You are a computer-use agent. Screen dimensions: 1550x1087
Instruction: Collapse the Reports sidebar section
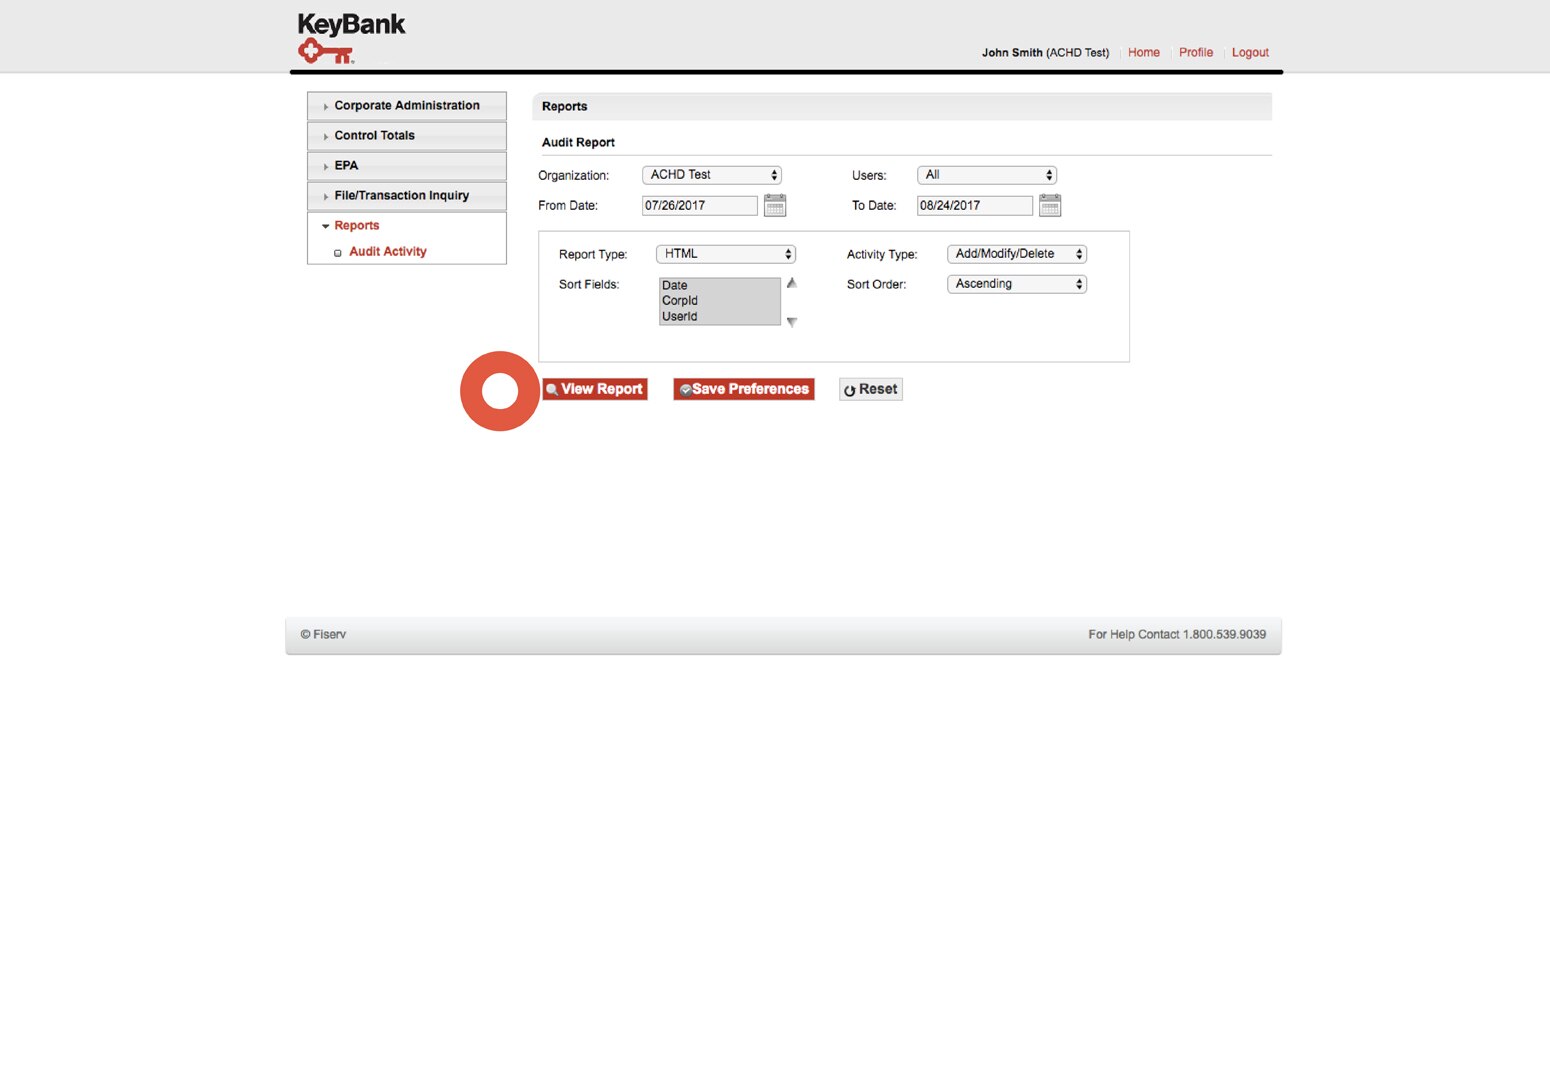(356, 226)
